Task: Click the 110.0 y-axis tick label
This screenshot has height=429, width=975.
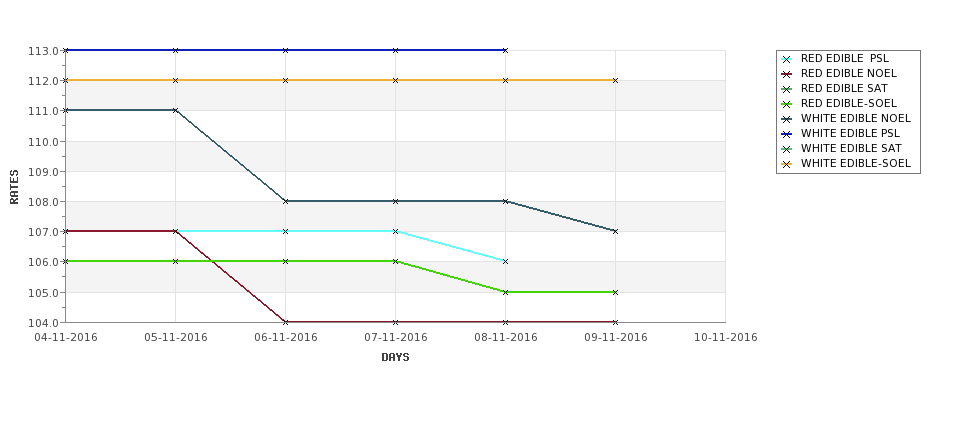Action: click(x=43, y=141)
